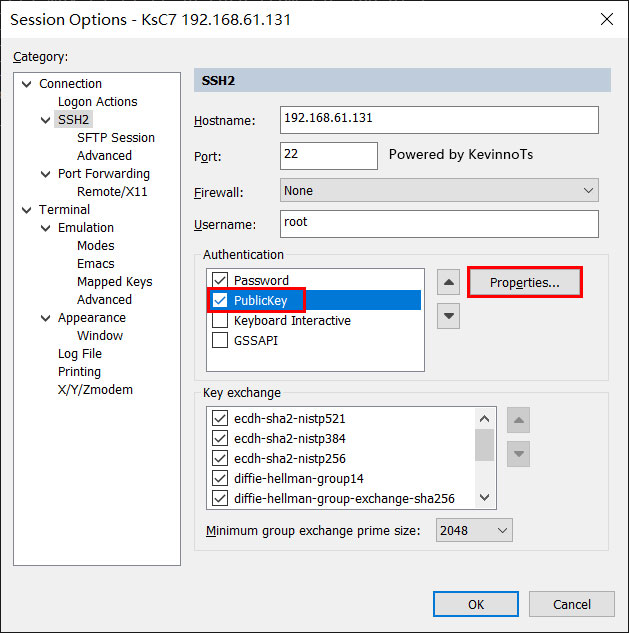This screenshot has width=629, height=633.
Task: Confirm settings with the OK button
Action: 476,604
